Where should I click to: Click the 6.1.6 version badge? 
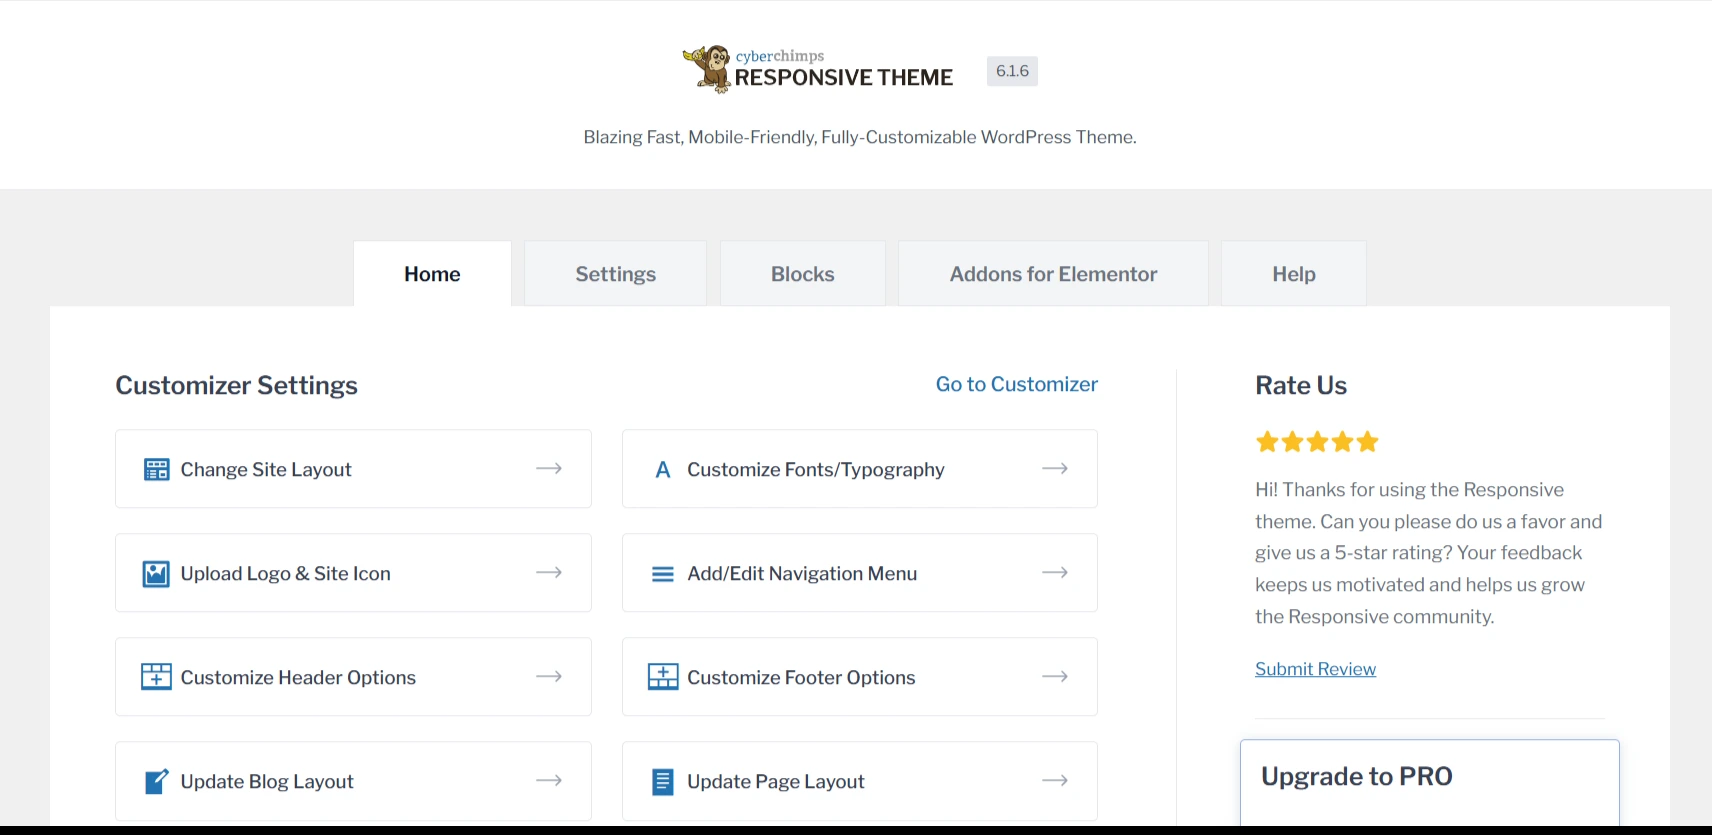pos(1012,71)
